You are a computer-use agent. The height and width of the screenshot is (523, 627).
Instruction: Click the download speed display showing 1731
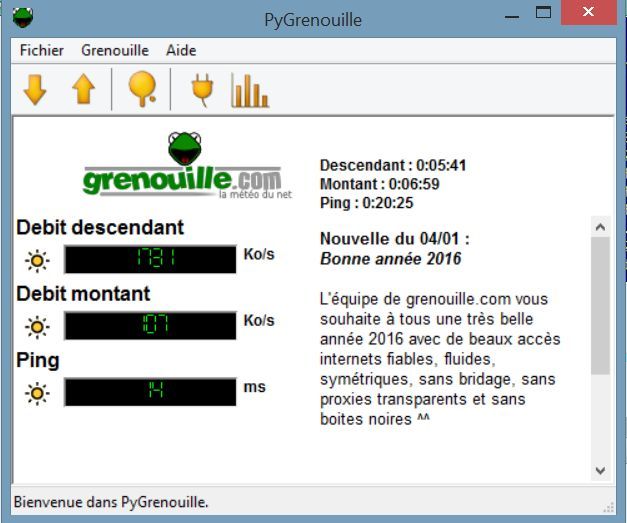pyautogui.click(x=150, y=260)
